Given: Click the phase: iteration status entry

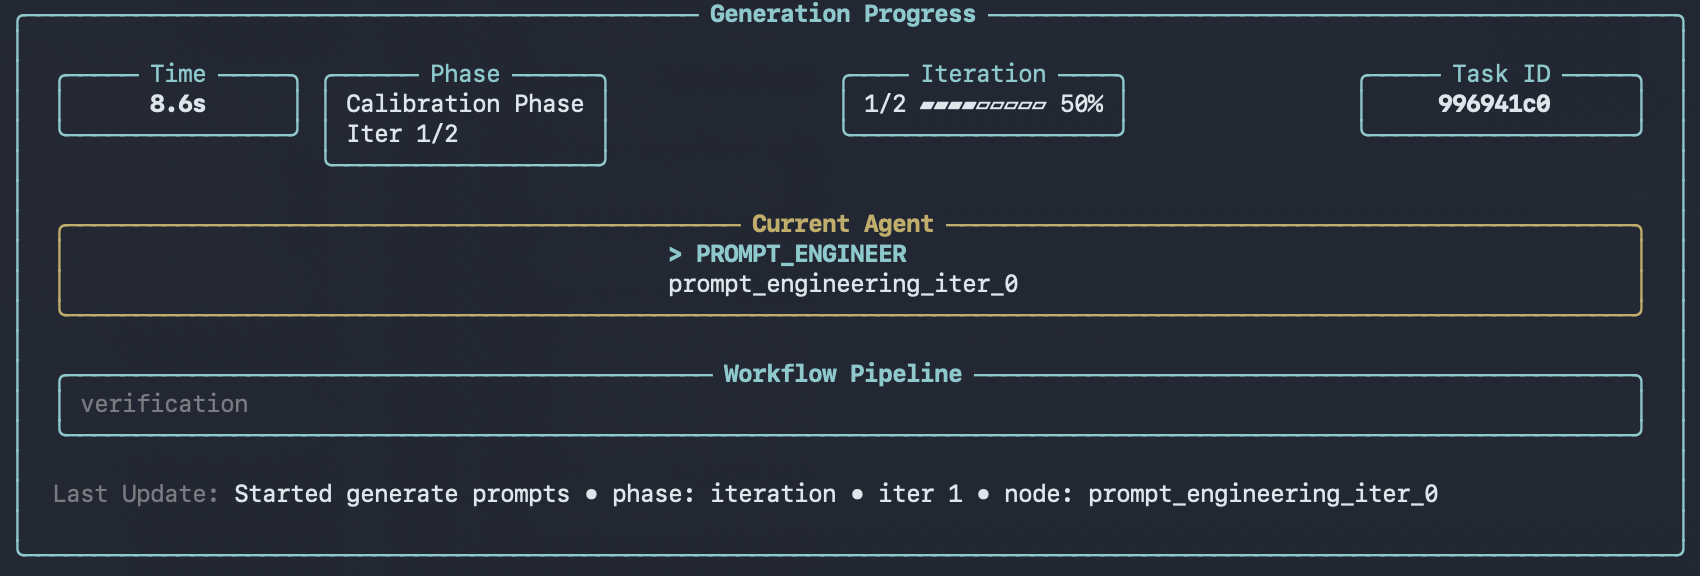Looking at the screenshot, I should (724, 494).
